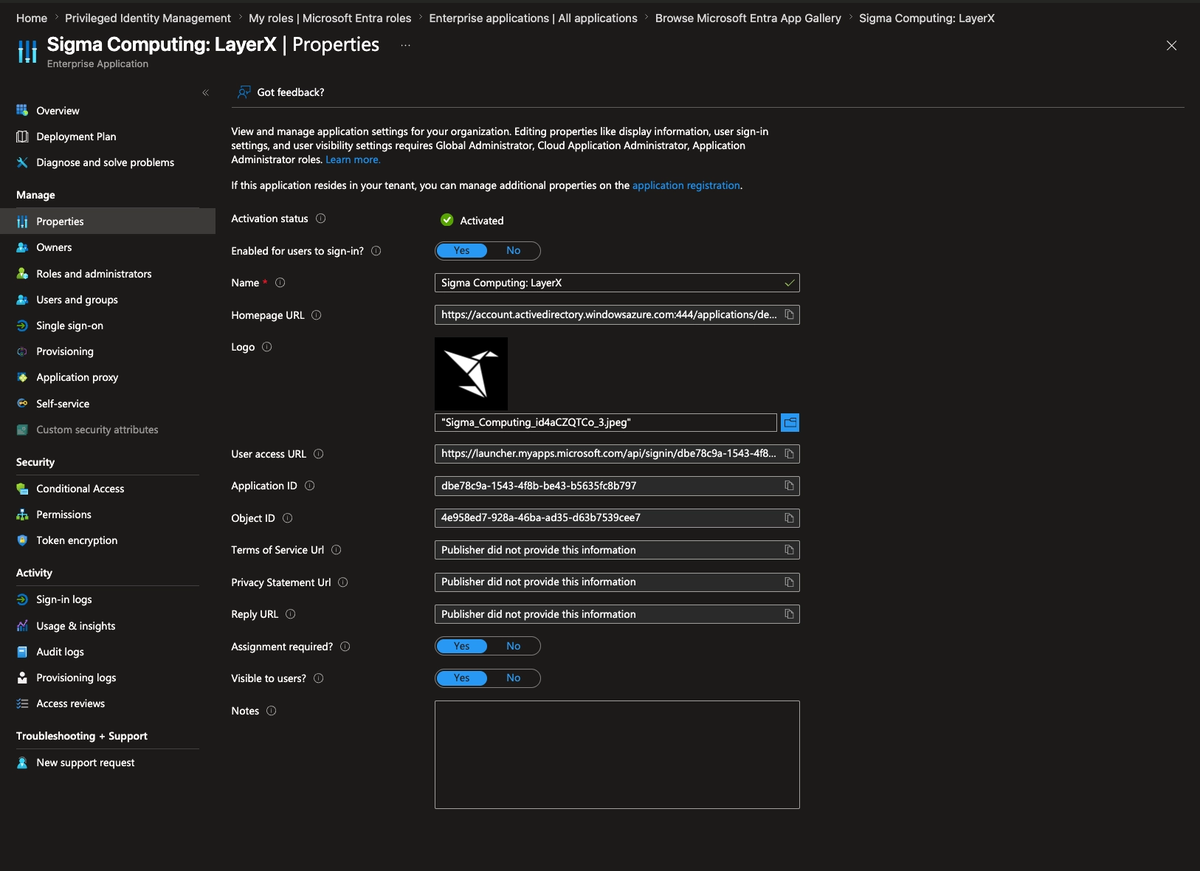Go to My roles | Microsoft Entra roles breadcrumb
The height and width of the screenshot is (871, 1200).
(x=330, y=18)
